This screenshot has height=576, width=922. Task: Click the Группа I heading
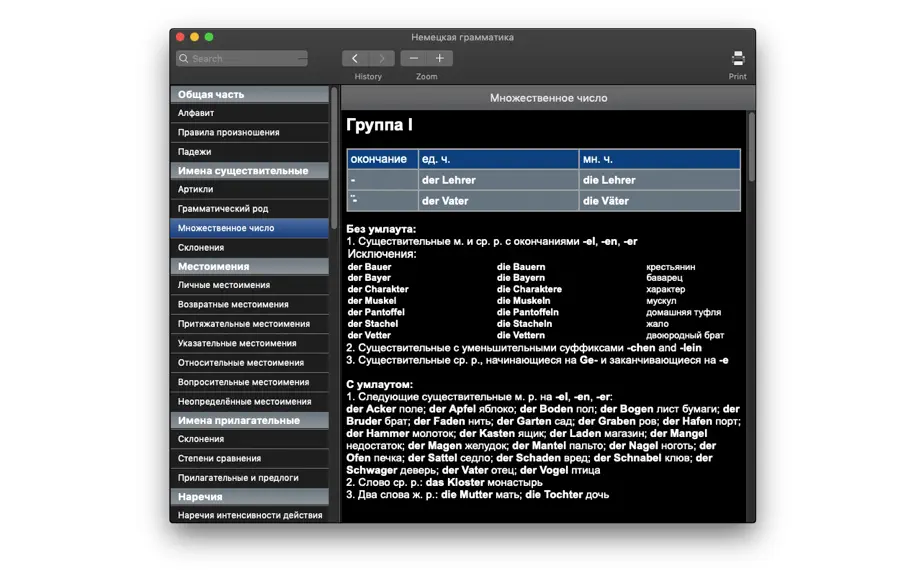(379, 125)
